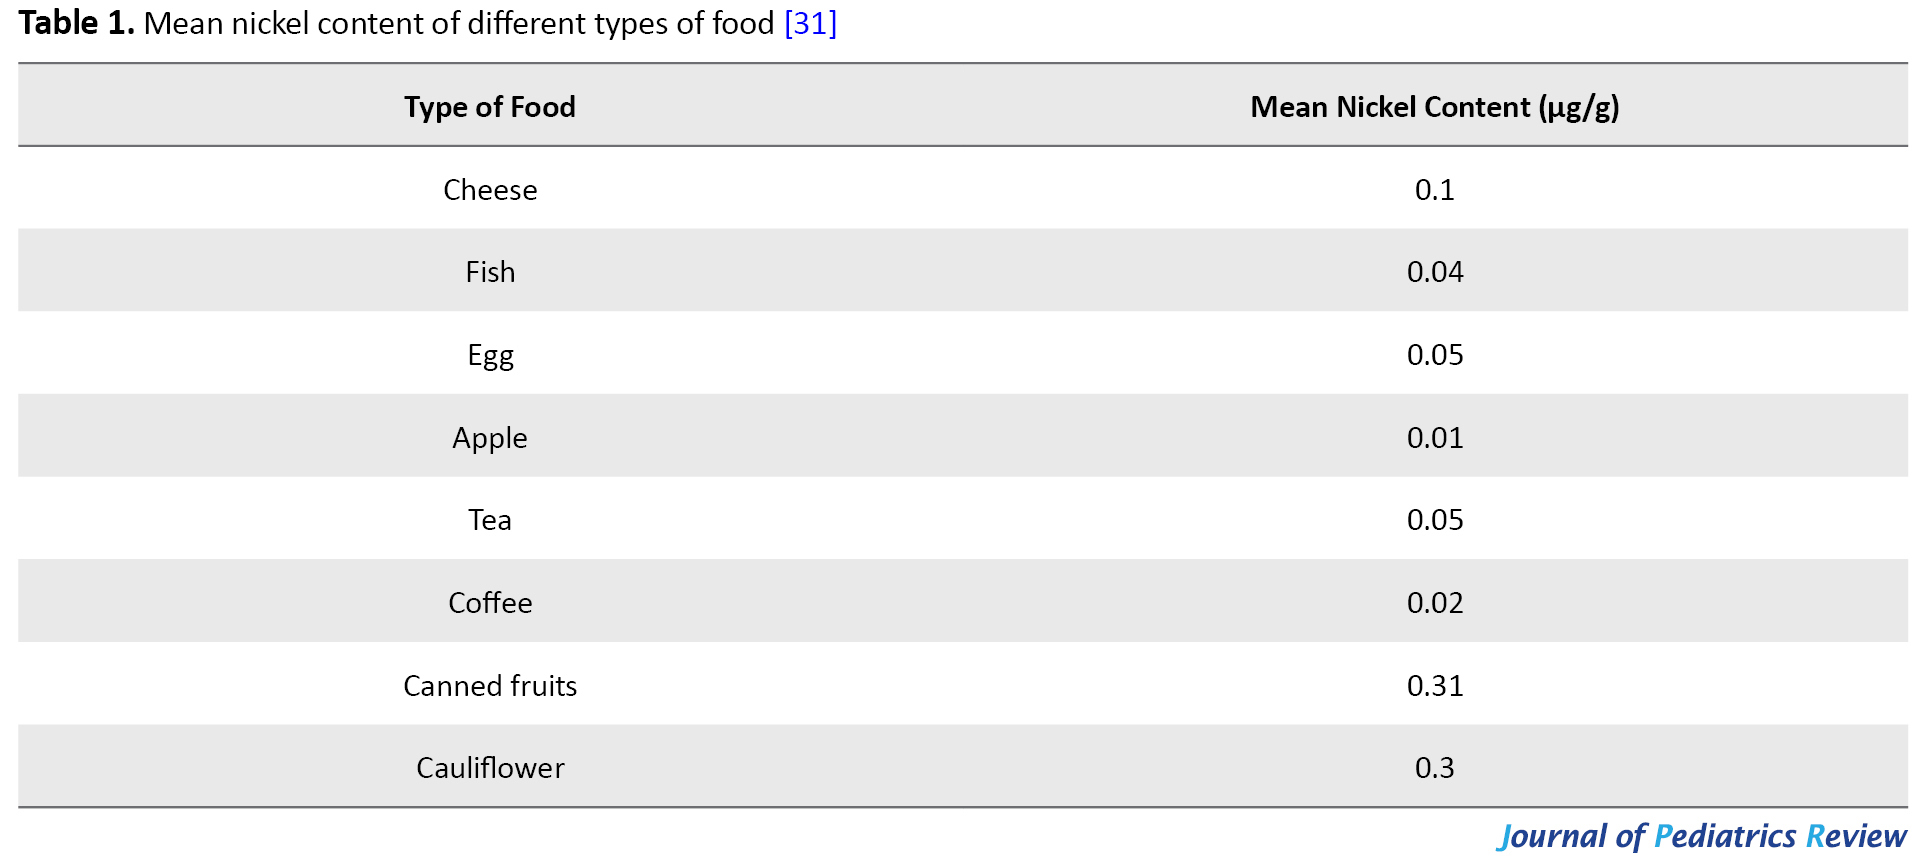Click the Fish food cell
Image resolution: width=1915 pixels, height=860 pixels.
pos(490,272)
